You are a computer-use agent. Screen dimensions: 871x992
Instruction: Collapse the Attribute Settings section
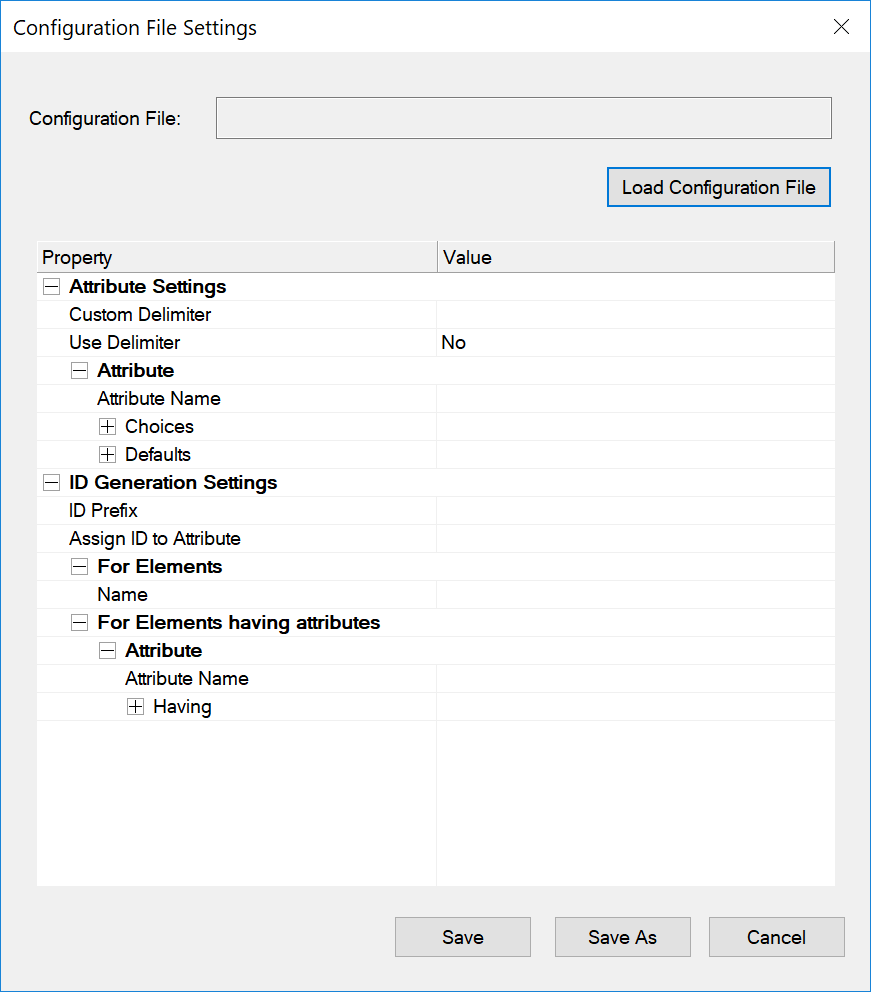tap(51, 286)
